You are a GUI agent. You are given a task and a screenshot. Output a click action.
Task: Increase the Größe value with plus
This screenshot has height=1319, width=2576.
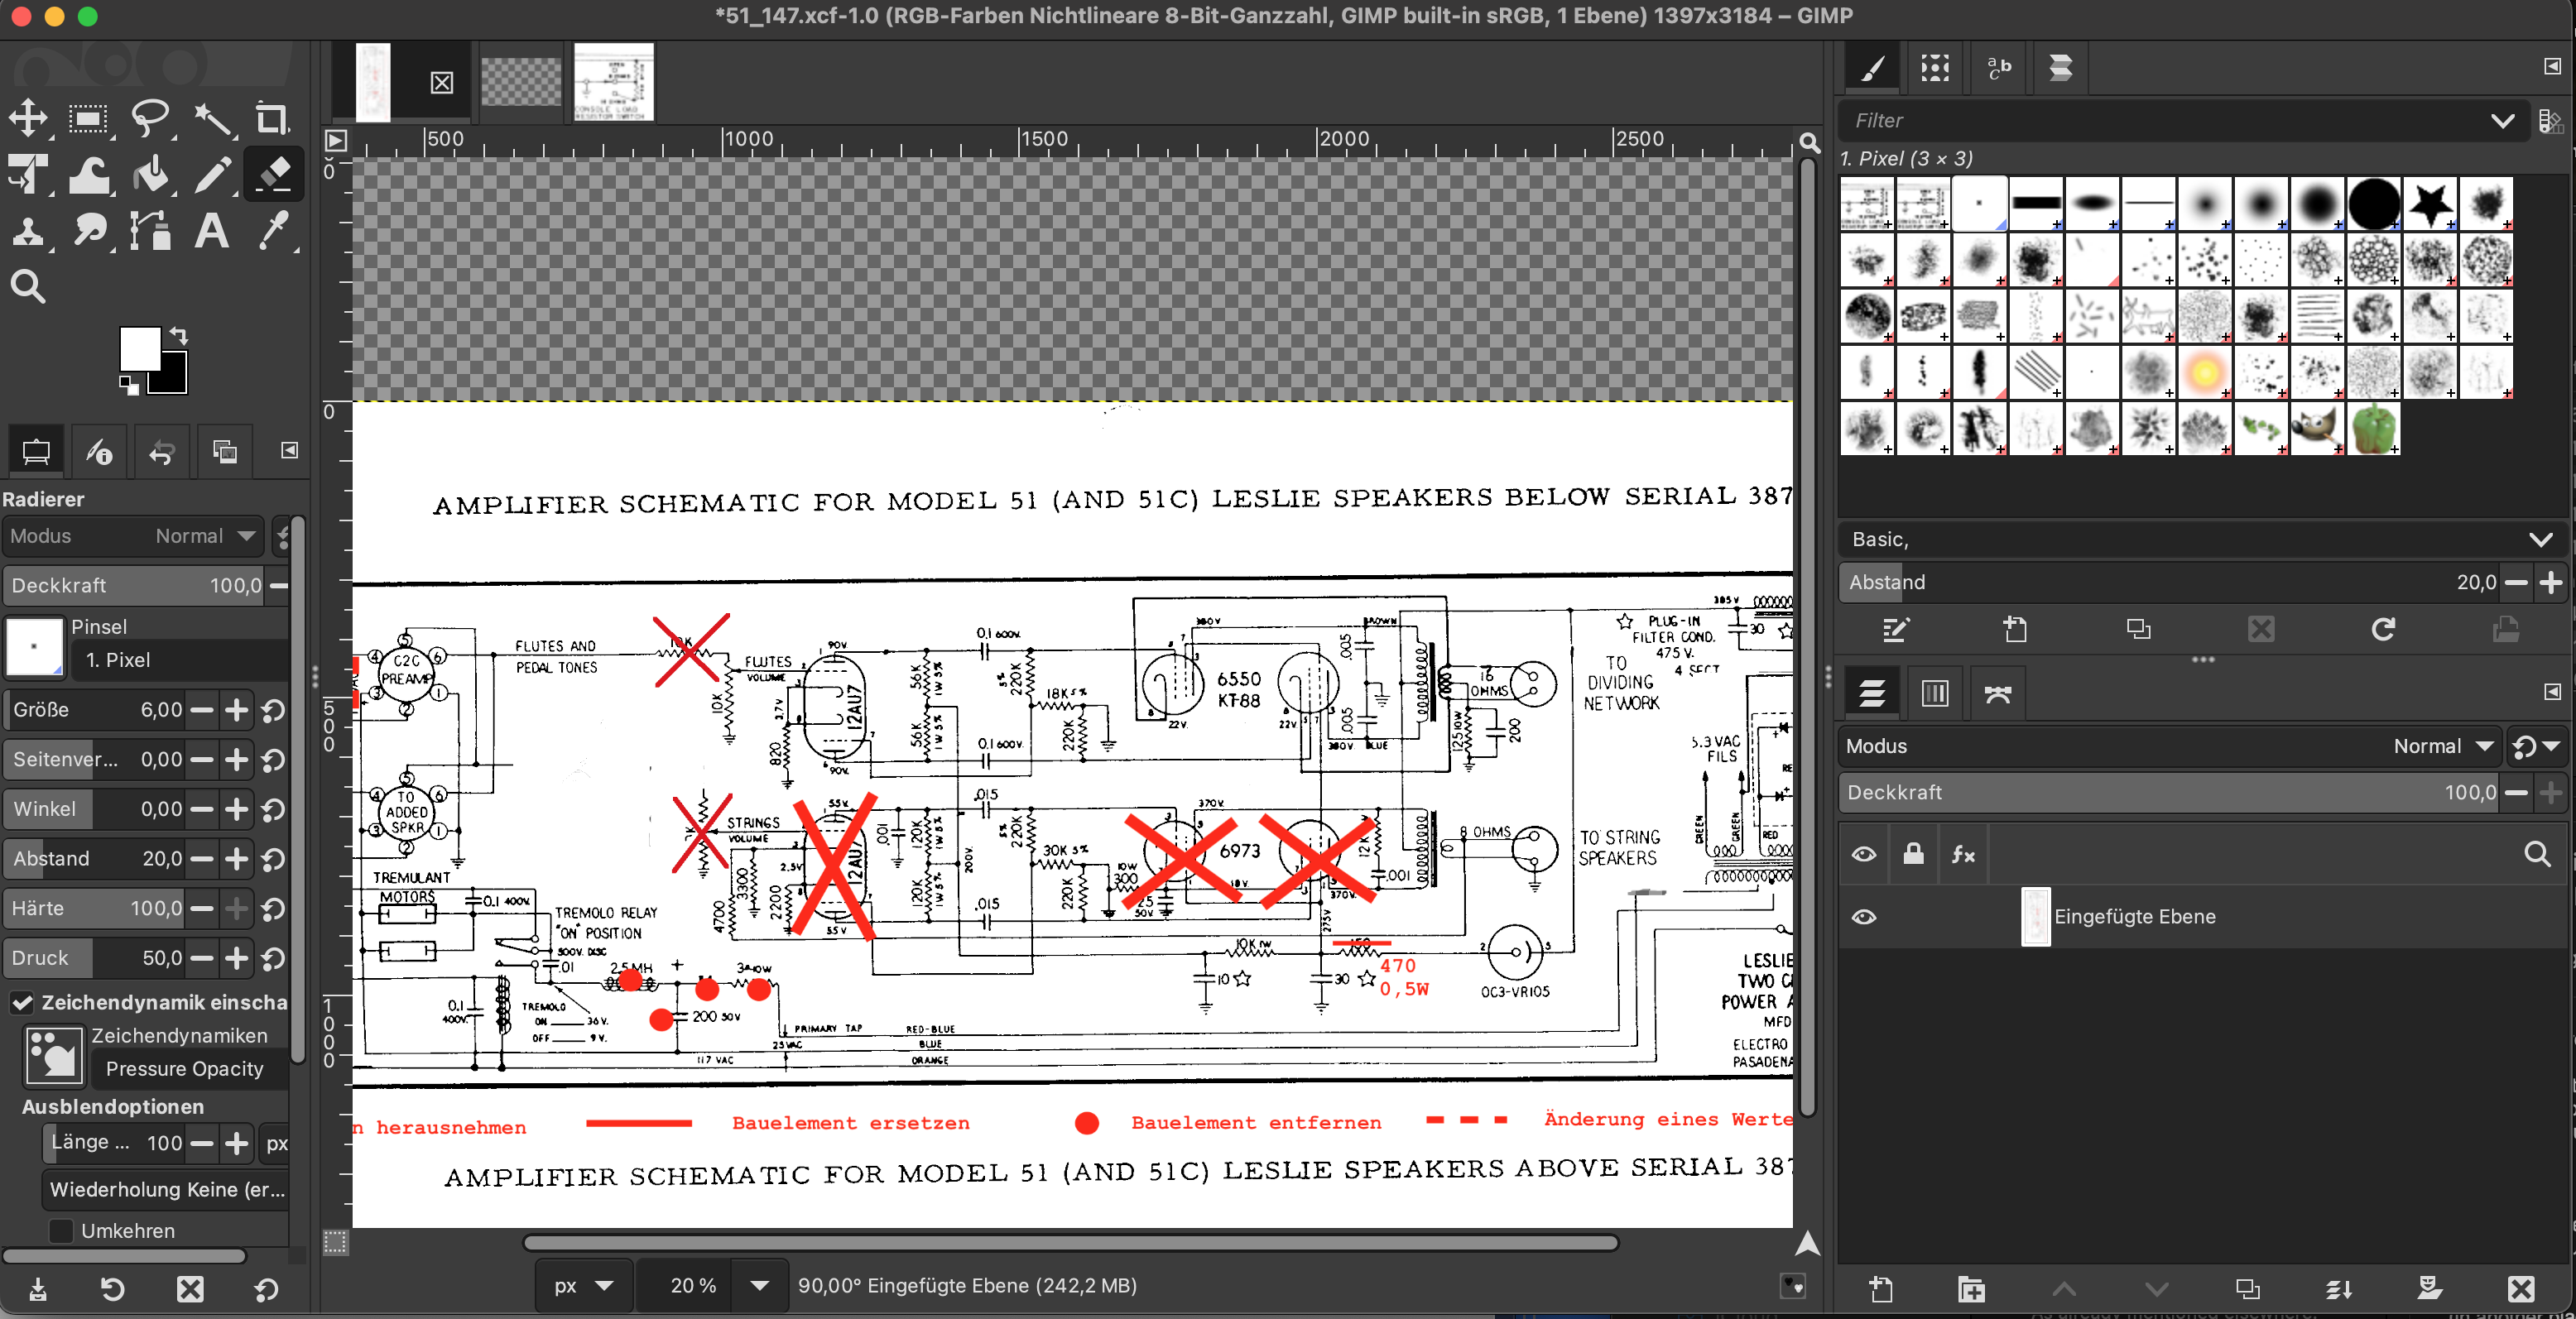pos(237,710)
